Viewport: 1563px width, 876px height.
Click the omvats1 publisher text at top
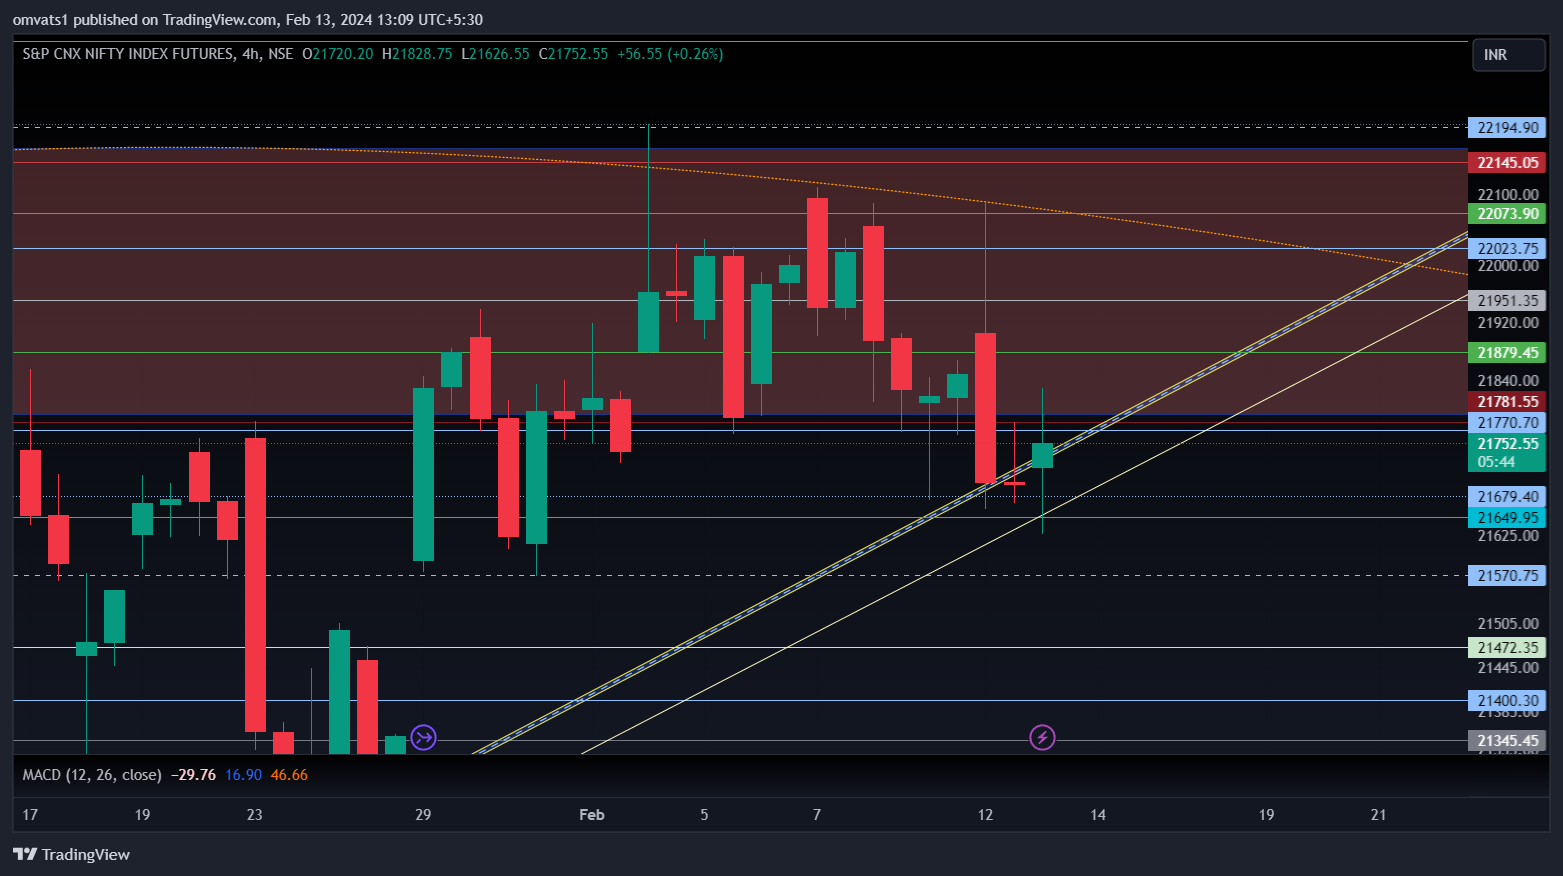[x=40, y=20]
